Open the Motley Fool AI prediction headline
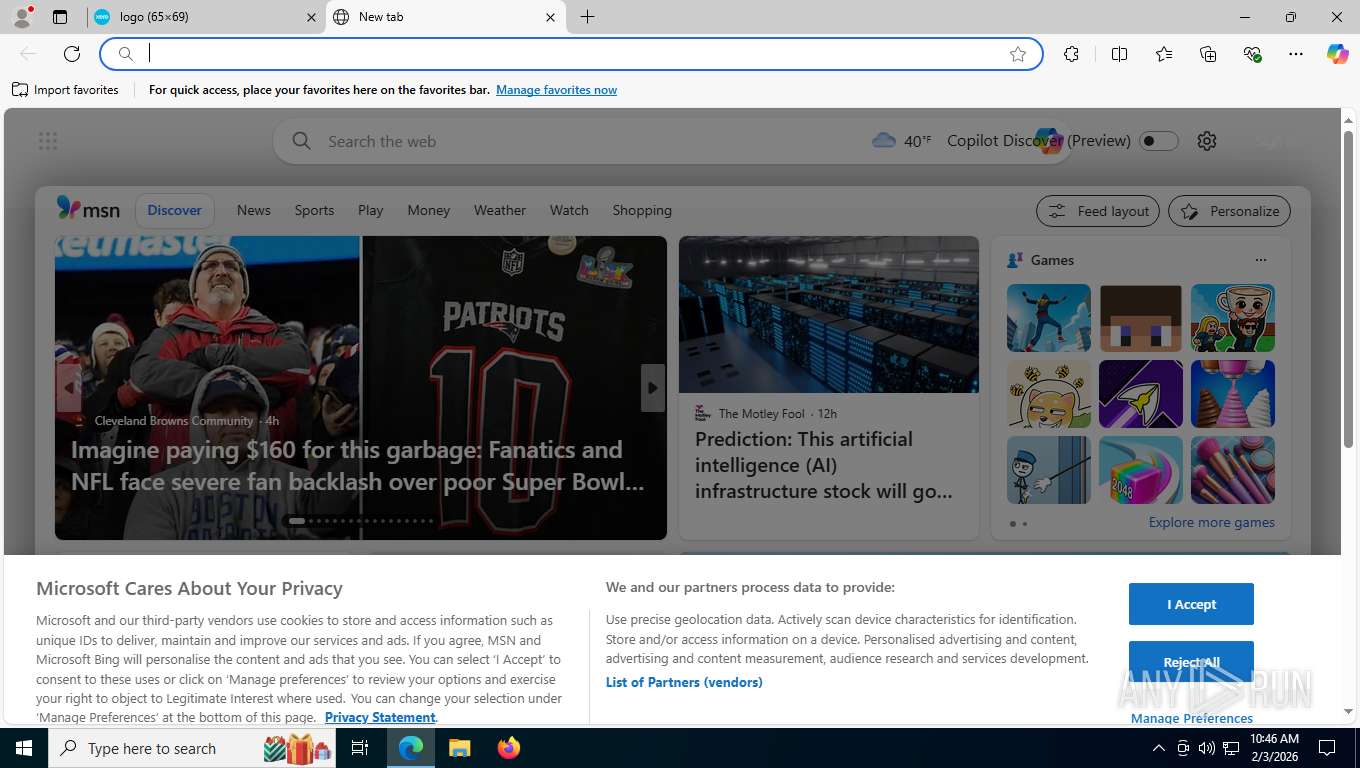This screenshot has height=768, width=1360. (824, 465)
